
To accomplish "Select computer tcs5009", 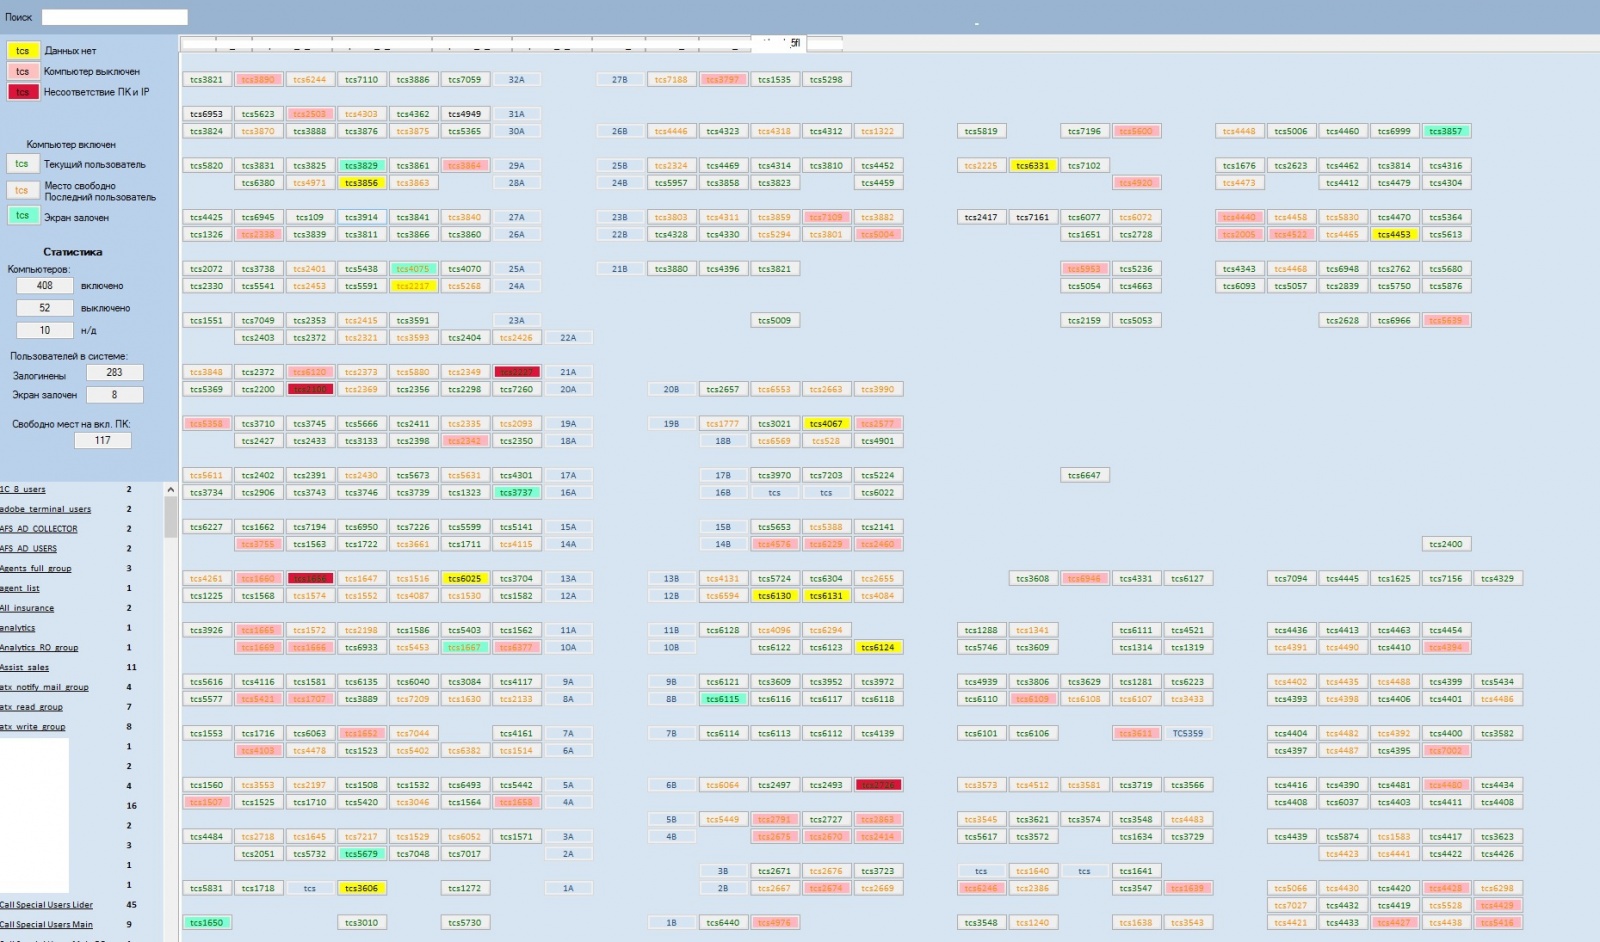I will click(x=774, y=321).
